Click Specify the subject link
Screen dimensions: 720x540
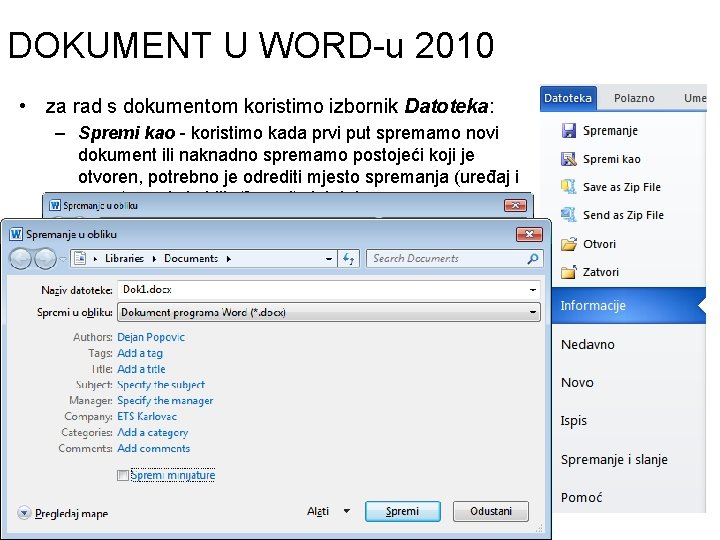point(161,385)
